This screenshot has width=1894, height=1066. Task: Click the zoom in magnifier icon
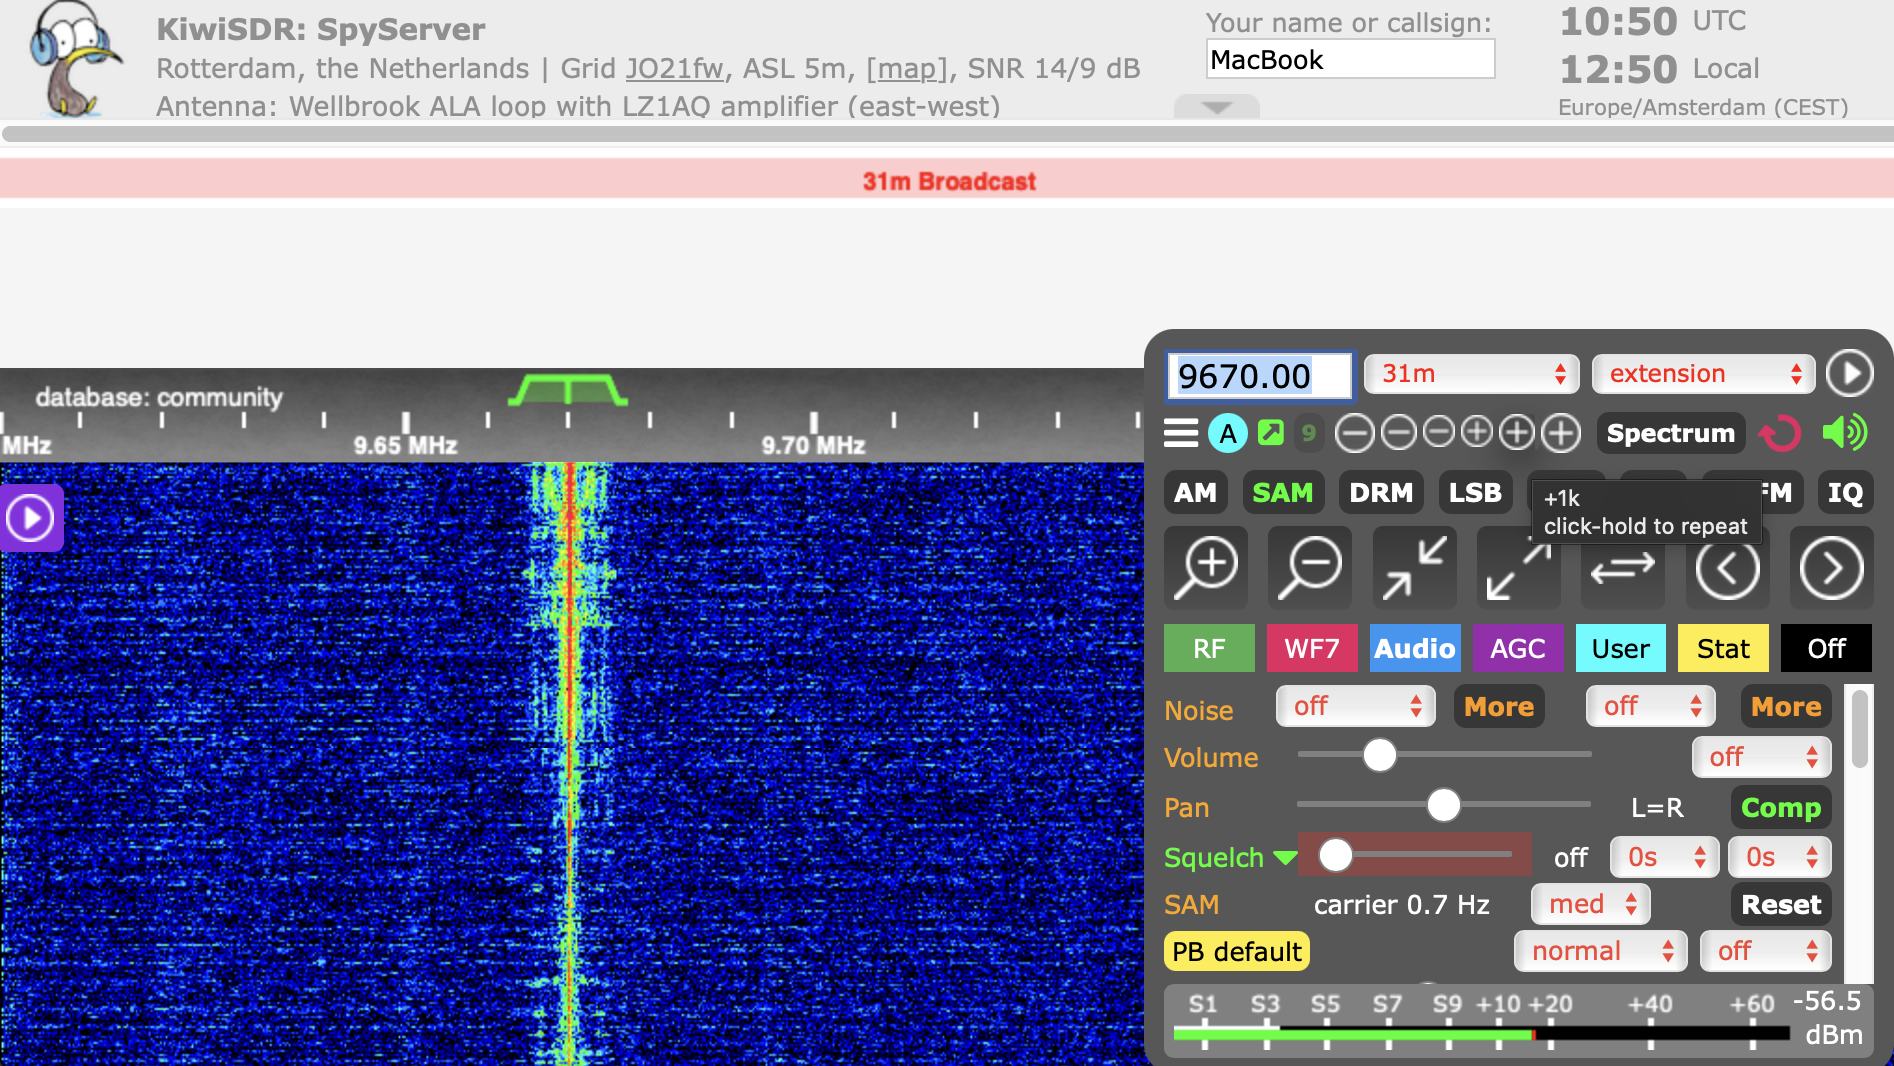click(1206, 568)
